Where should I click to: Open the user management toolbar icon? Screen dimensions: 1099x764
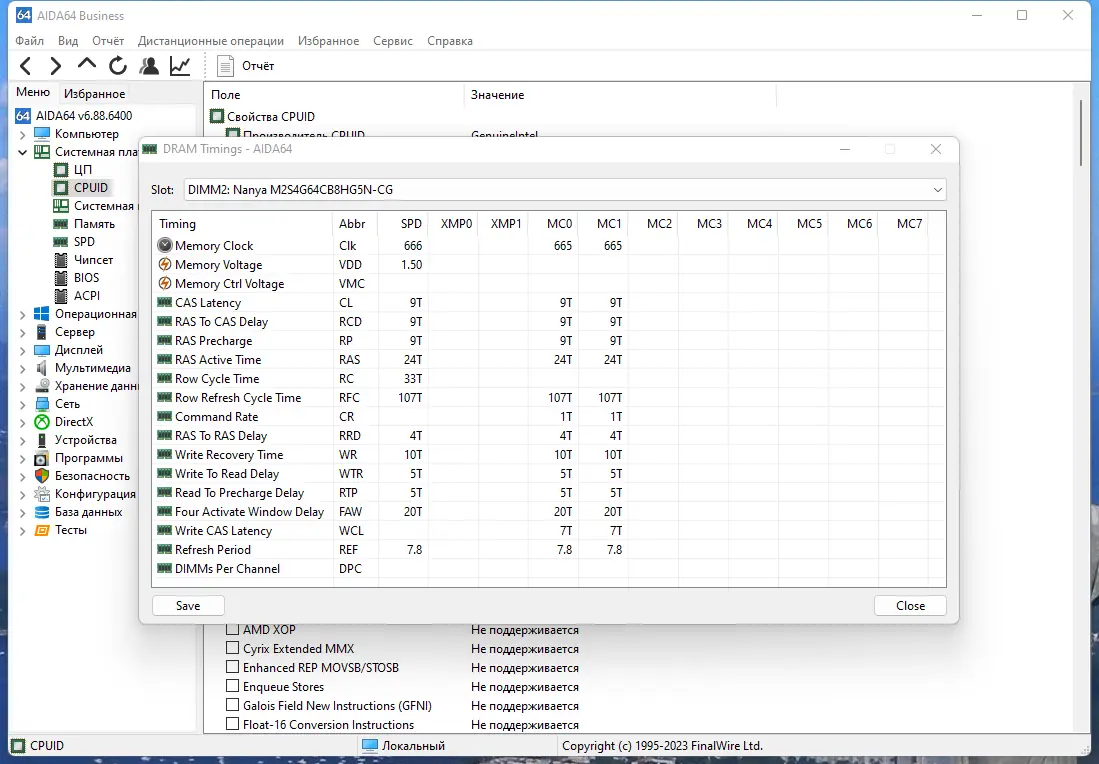pos(149,66)
